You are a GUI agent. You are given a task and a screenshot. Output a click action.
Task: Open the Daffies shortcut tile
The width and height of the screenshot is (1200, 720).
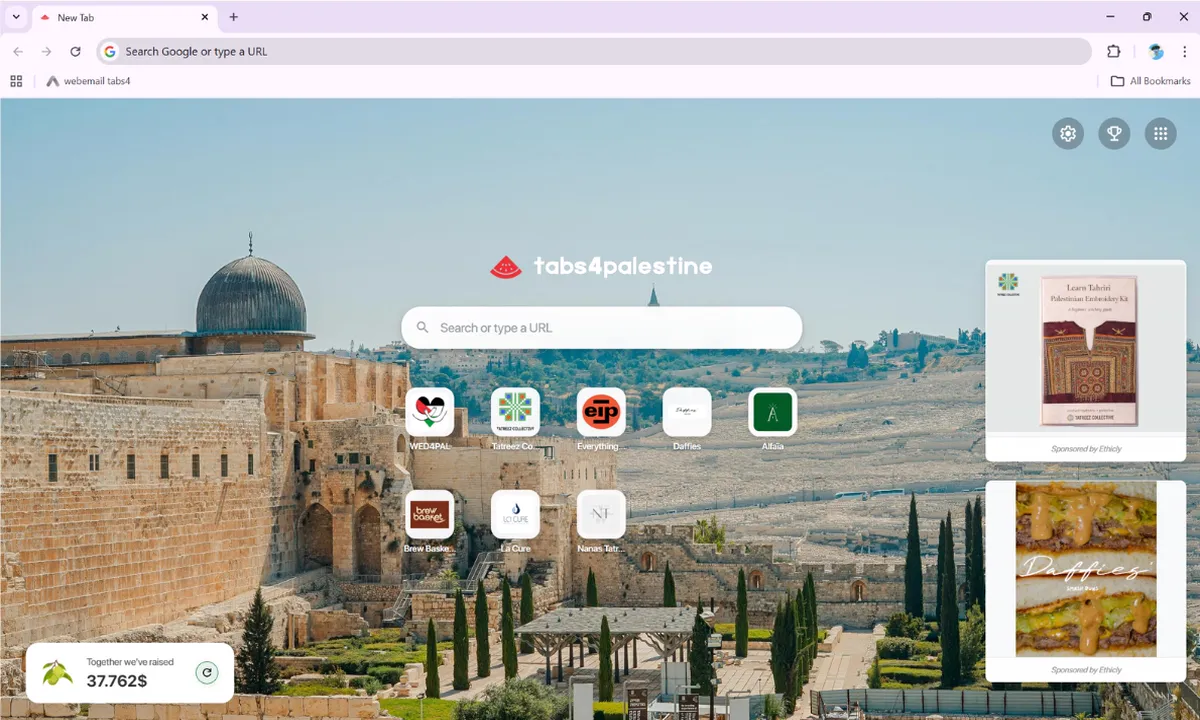687,413
